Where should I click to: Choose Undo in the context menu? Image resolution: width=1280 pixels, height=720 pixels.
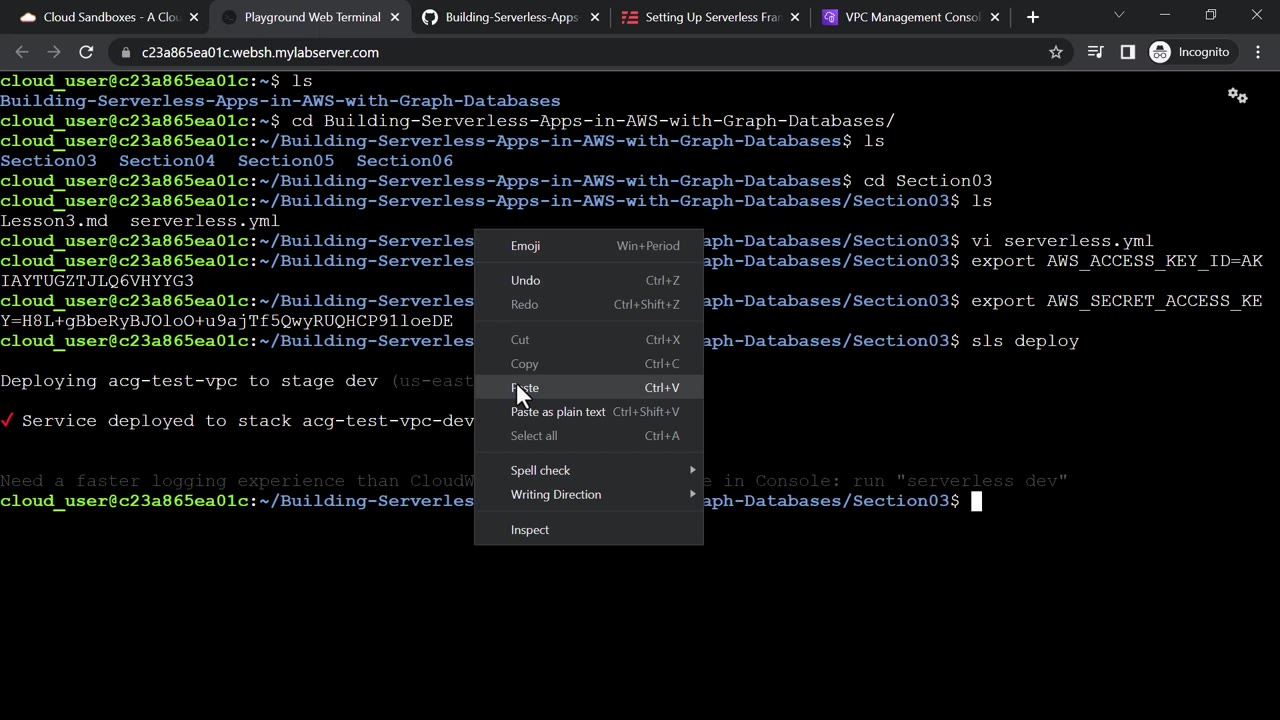tap(589, 281)
